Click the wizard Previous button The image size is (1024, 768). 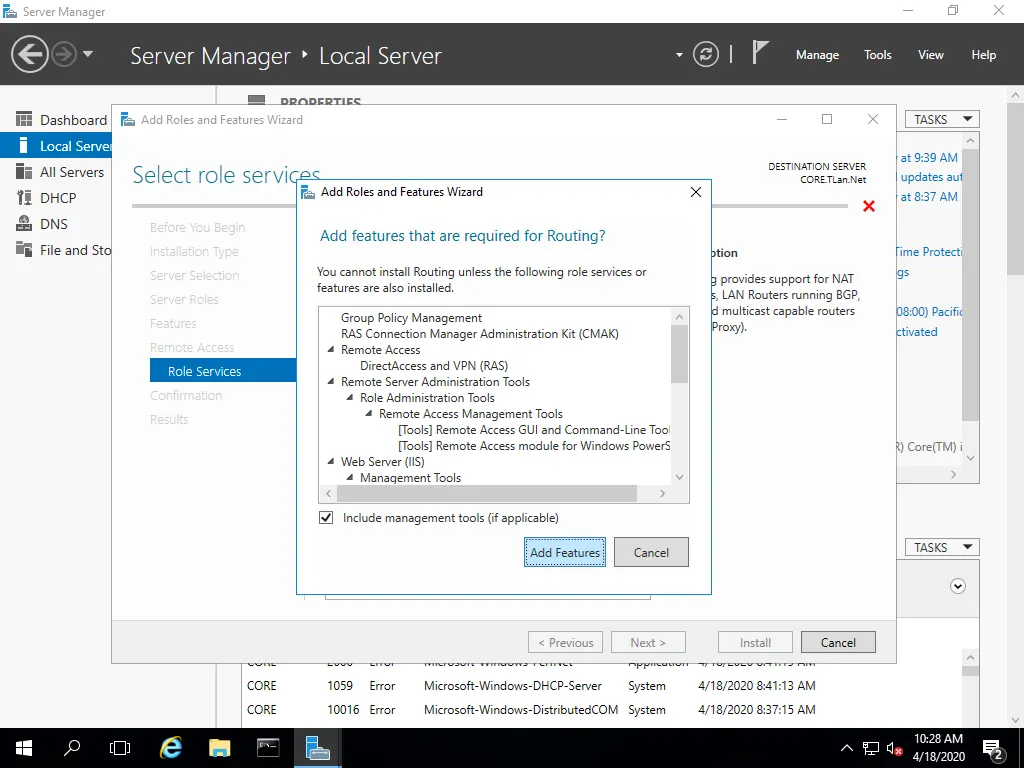(566, 643)
